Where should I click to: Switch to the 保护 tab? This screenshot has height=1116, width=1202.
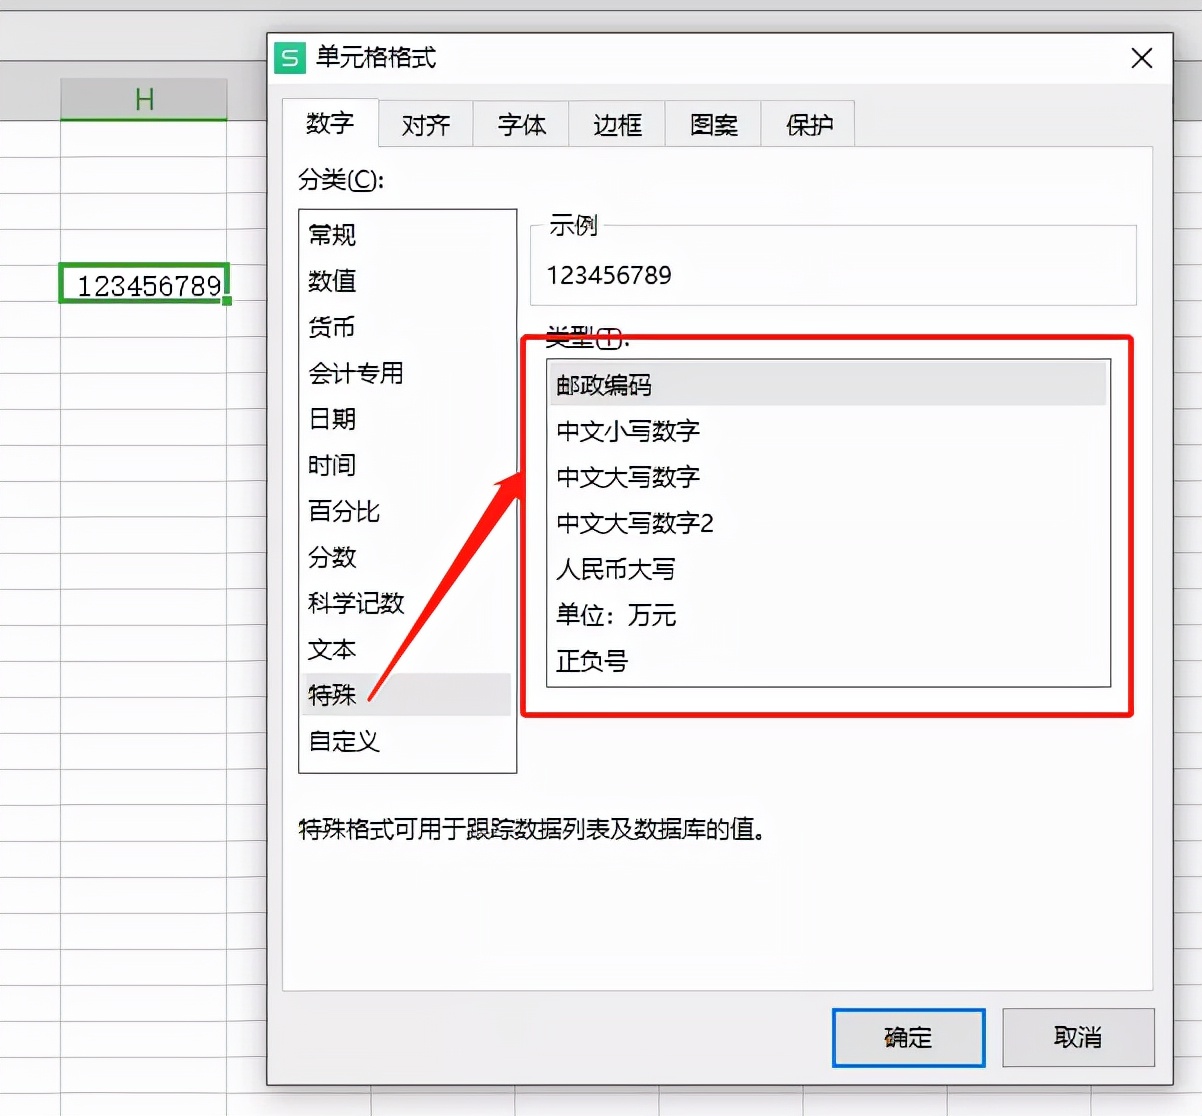click(807, 124)
